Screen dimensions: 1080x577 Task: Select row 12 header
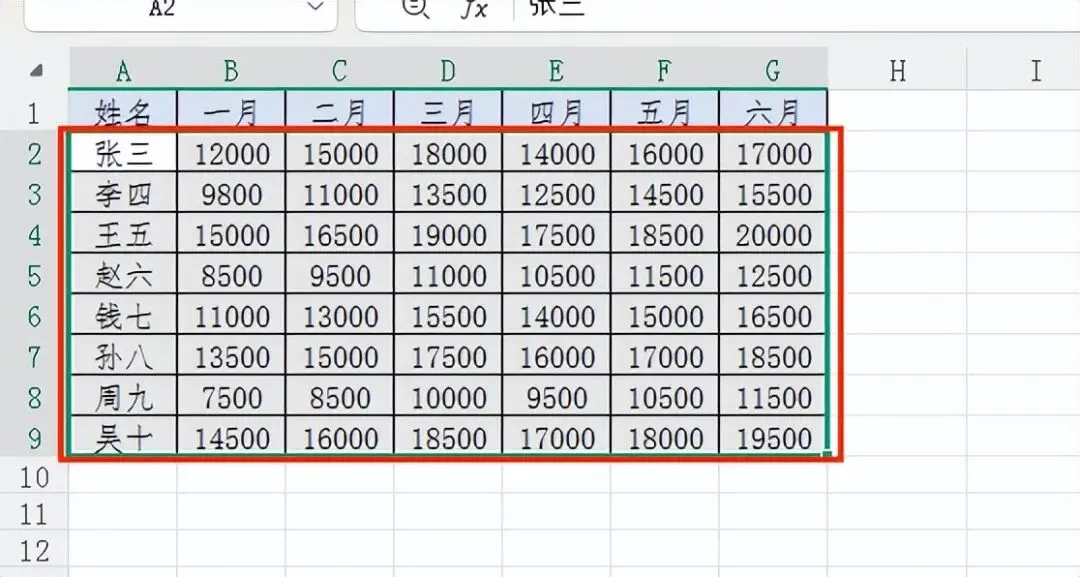pos(34,551)
